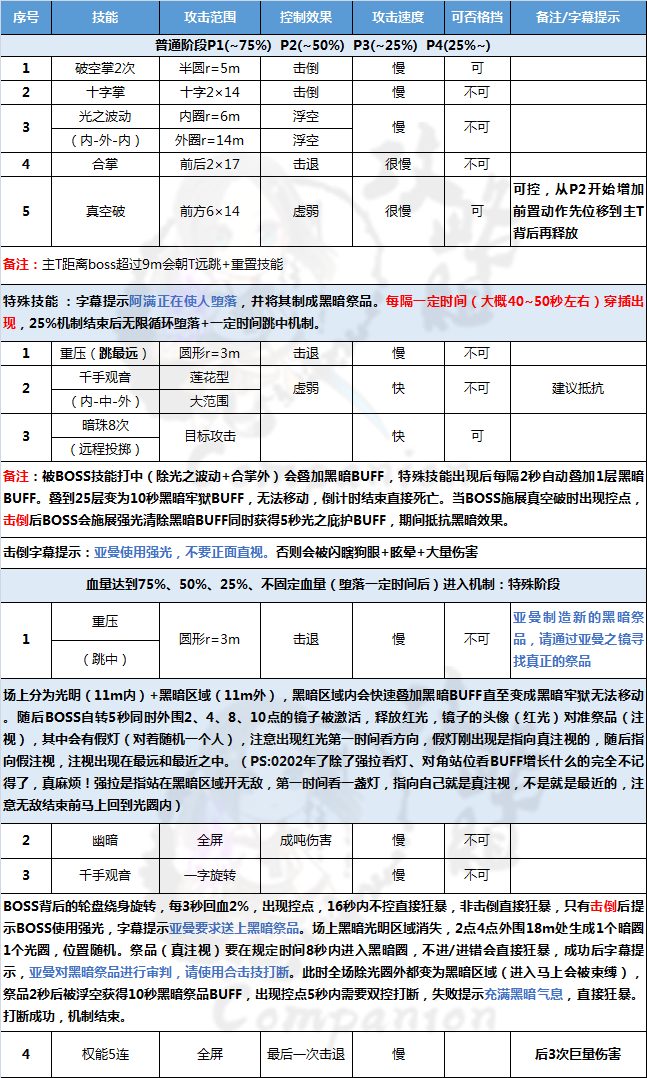Click the 莲花型 range cell
The image size is (647, 1078).
pyautogui.click(x=209, y=377)
